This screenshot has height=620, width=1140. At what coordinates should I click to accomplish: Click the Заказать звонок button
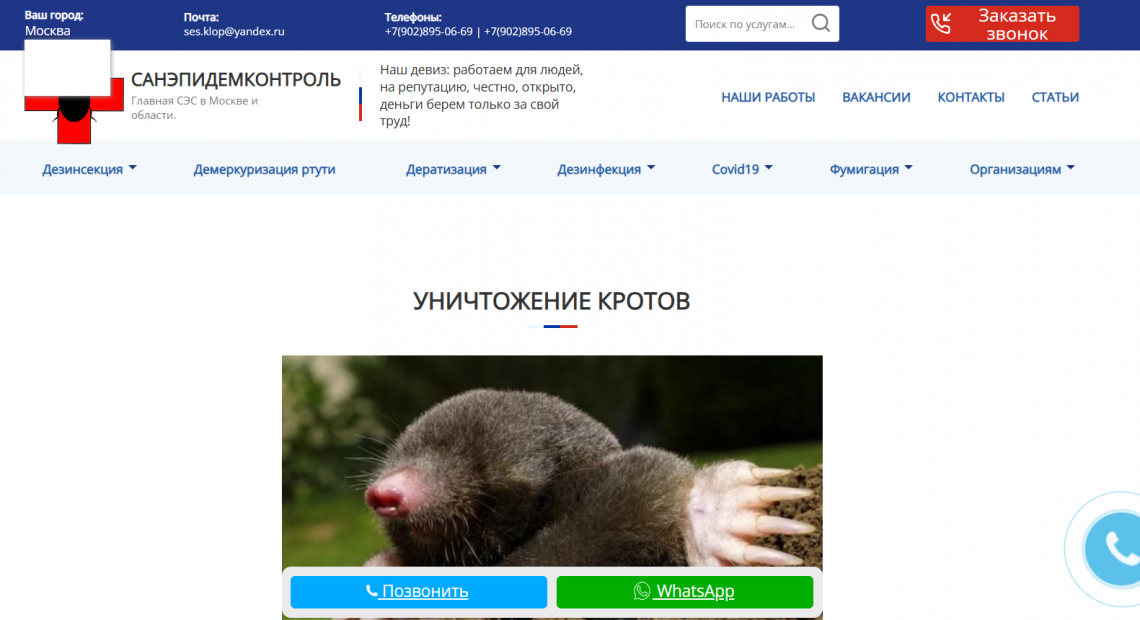point(1002,24)
